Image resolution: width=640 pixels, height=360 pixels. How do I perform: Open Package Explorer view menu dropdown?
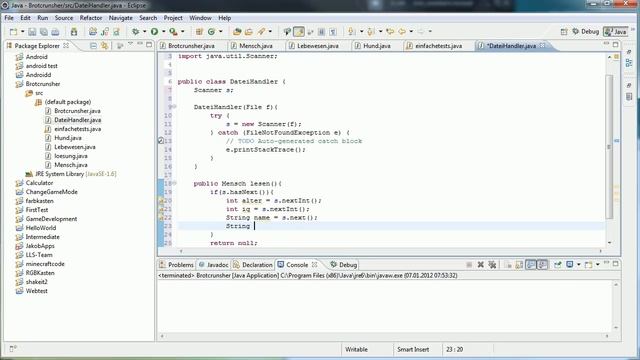point(130,44)
